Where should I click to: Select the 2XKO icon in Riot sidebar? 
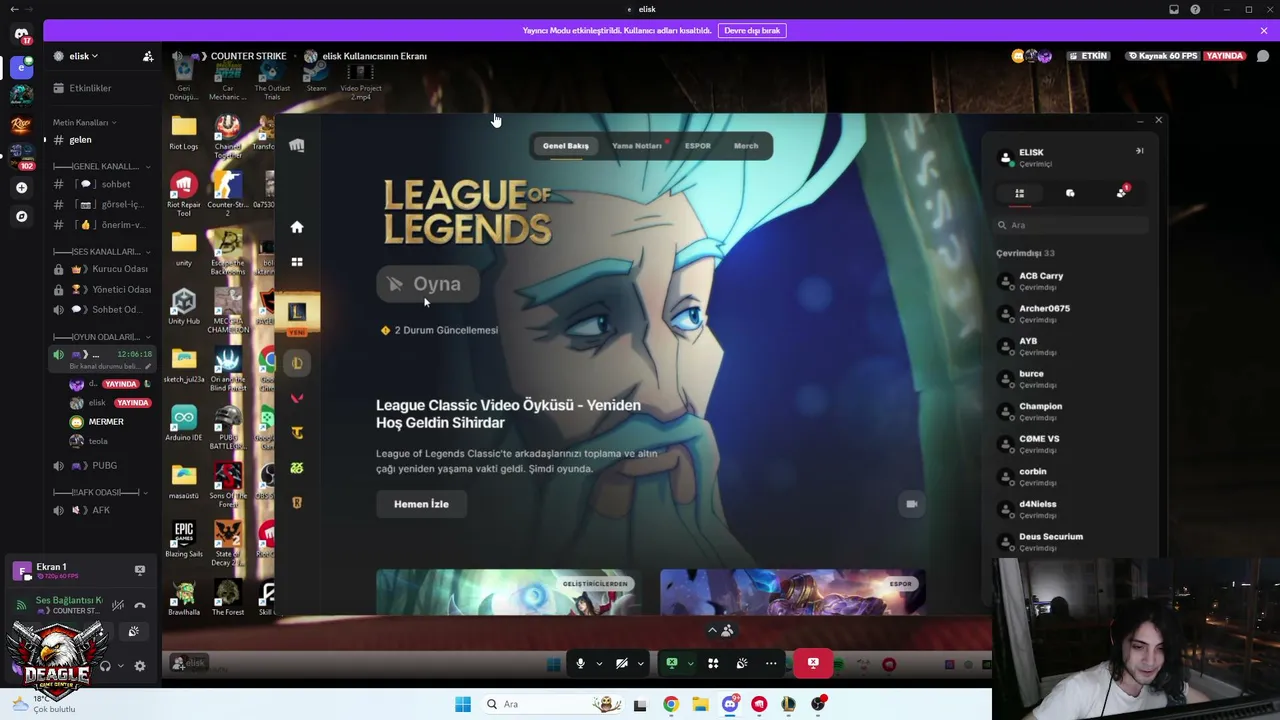(297, 468)
